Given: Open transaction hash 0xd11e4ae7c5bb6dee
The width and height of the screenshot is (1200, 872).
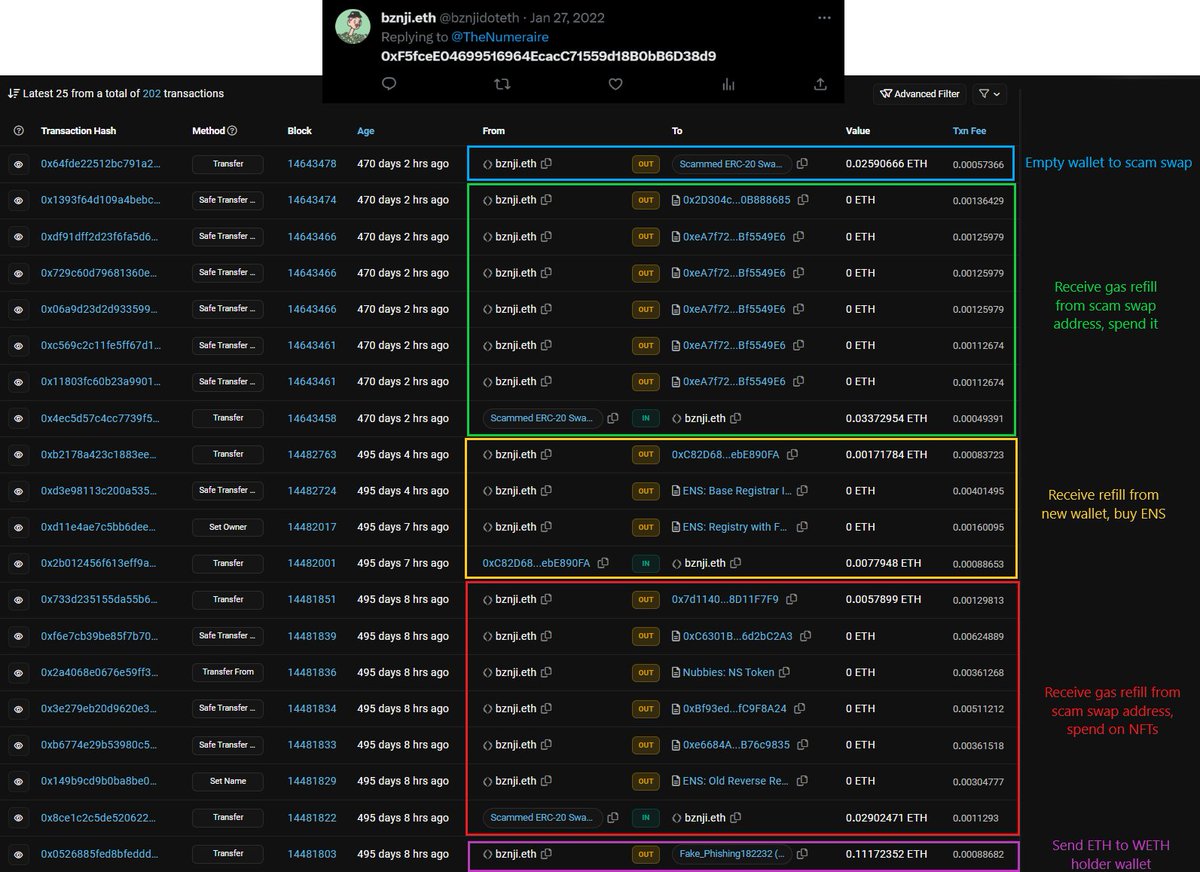Looking at the screenshot, I should pos(100,527).
